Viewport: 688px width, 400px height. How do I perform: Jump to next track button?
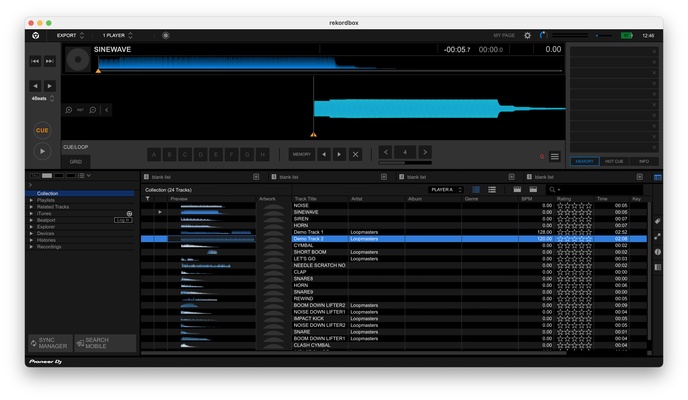pyautogui.click(x=50, y=61)
